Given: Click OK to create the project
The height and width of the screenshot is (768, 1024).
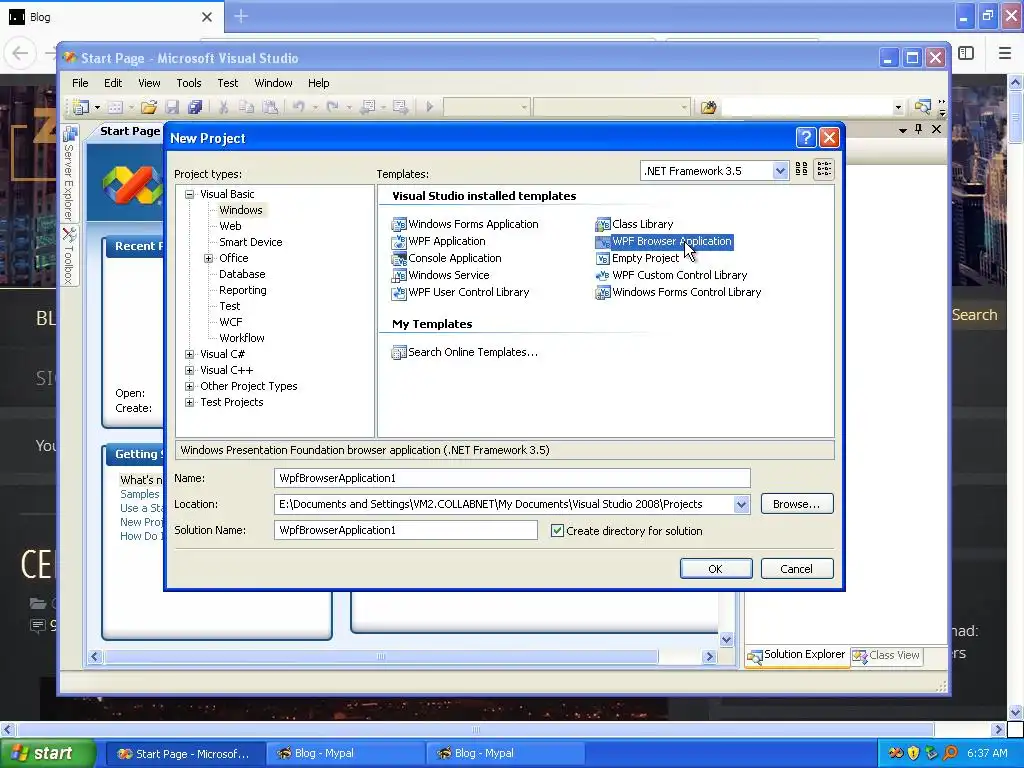Looking at the screenshot, I should pos(716,569).
